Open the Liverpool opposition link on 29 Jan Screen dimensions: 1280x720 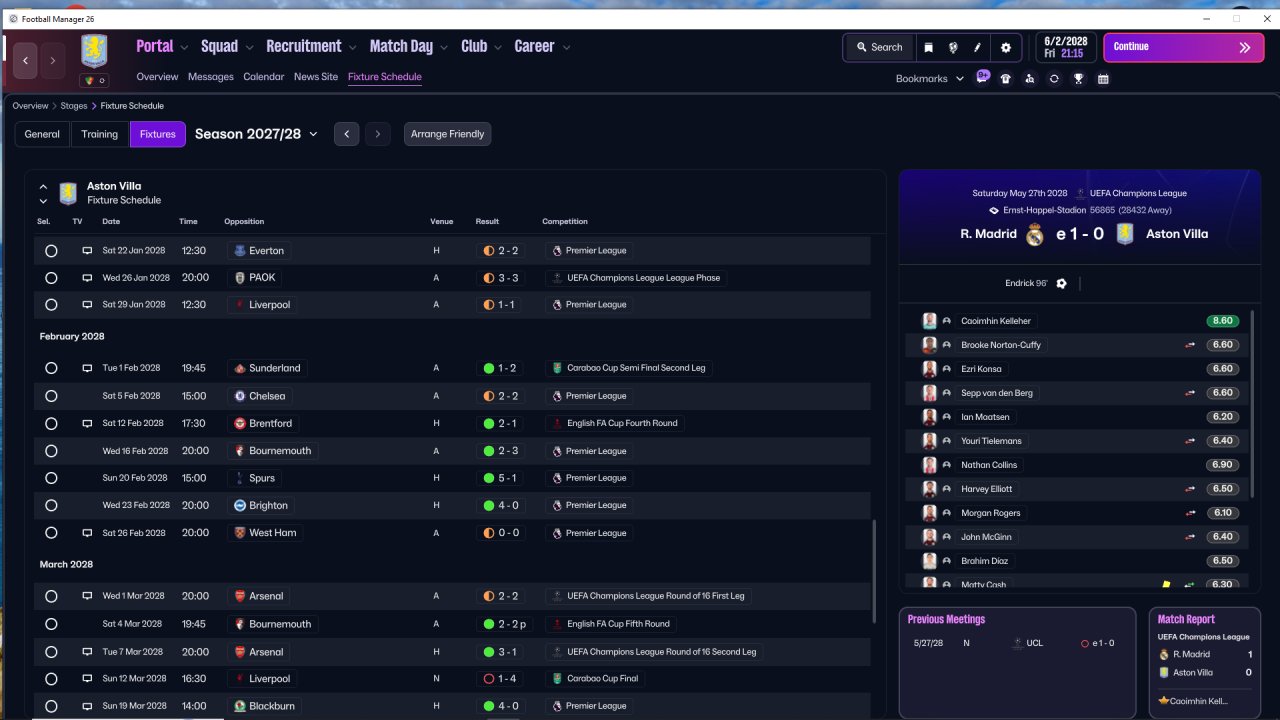[261, 305]
